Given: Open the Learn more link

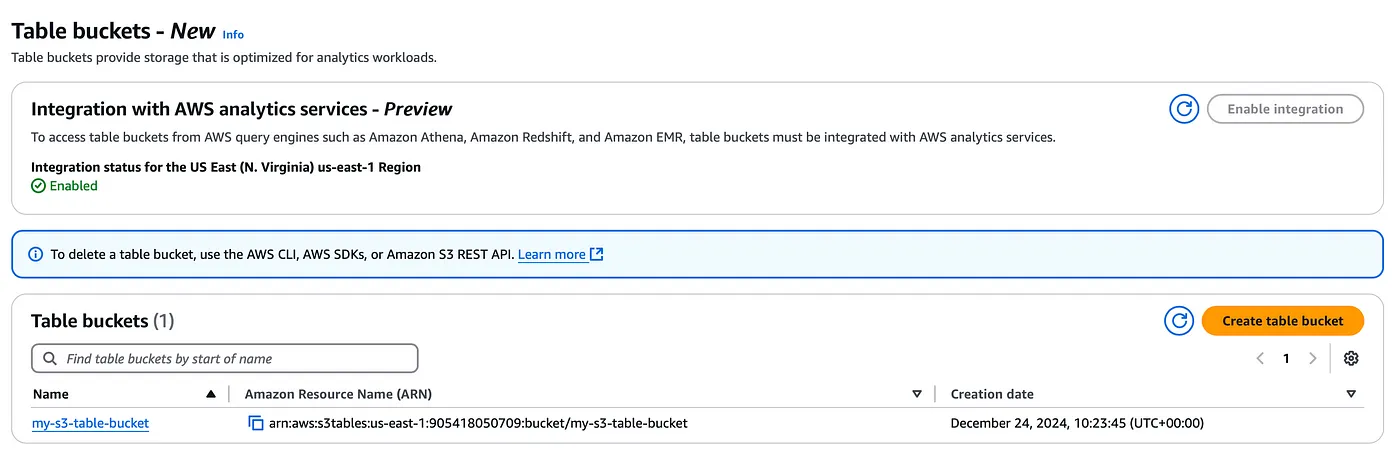Looking at the screenshot, I should pyautogui.click(x=552, y=254).
